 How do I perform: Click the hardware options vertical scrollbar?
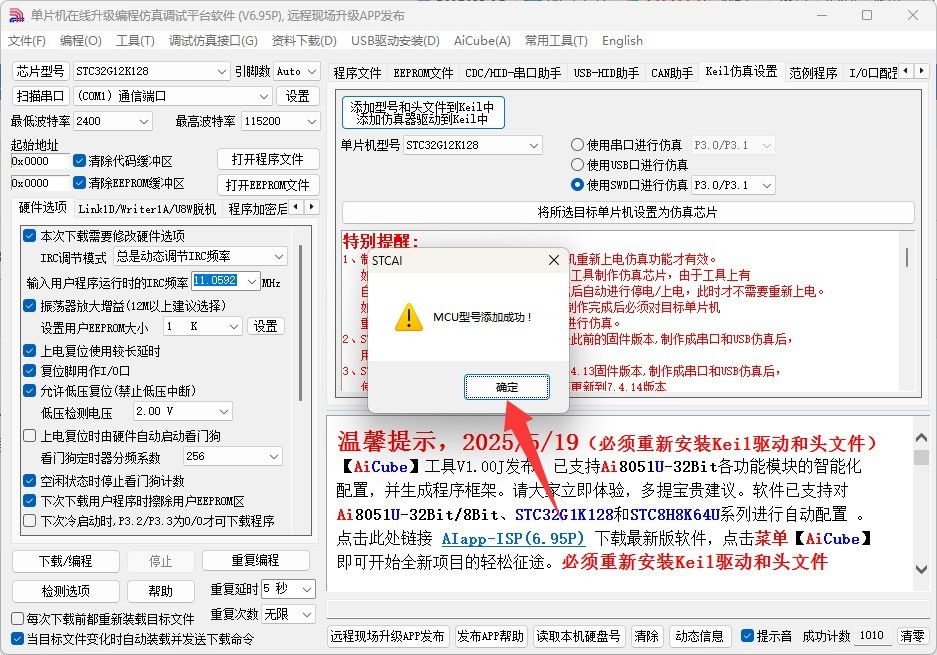(x=301, y=323)
